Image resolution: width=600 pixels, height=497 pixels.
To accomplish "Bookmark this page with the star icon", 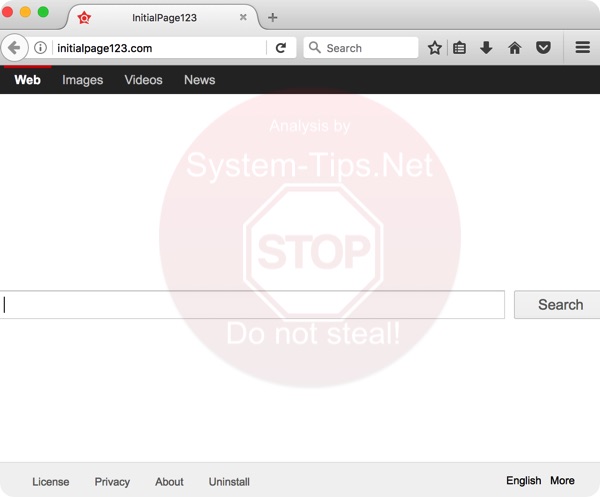I will point(435,48).
